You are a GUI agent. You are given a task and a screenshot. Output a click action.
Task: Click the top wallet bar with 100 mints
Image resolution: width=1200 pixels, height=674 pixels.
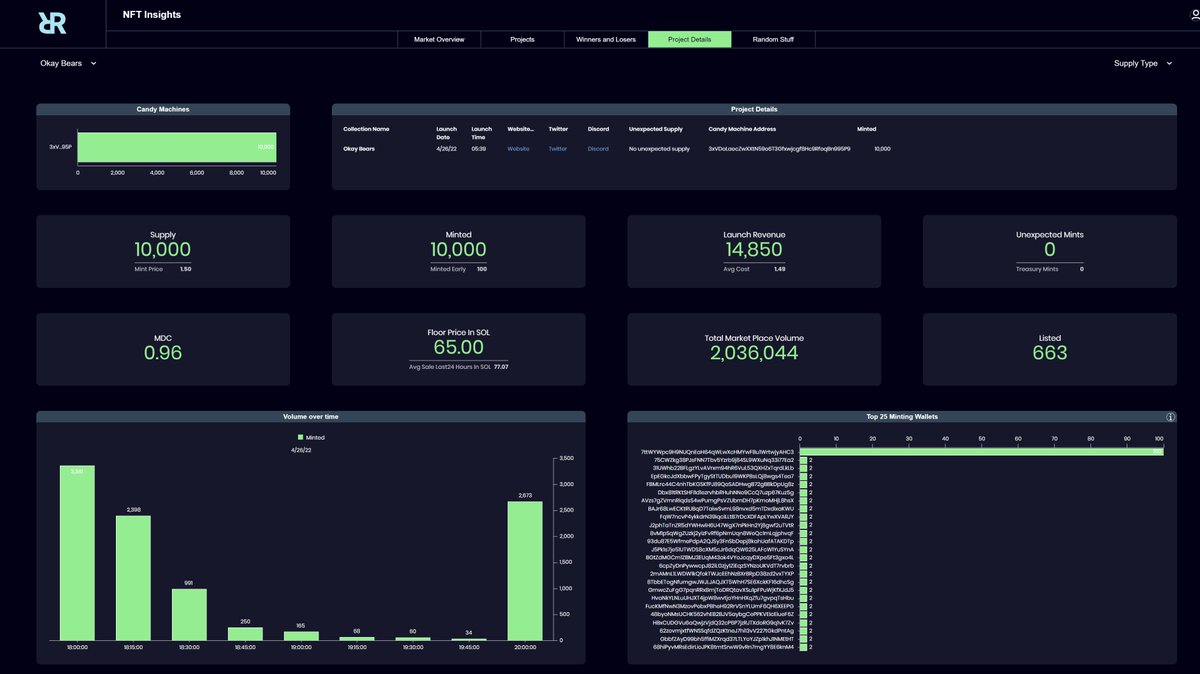(x=981, y=451)
